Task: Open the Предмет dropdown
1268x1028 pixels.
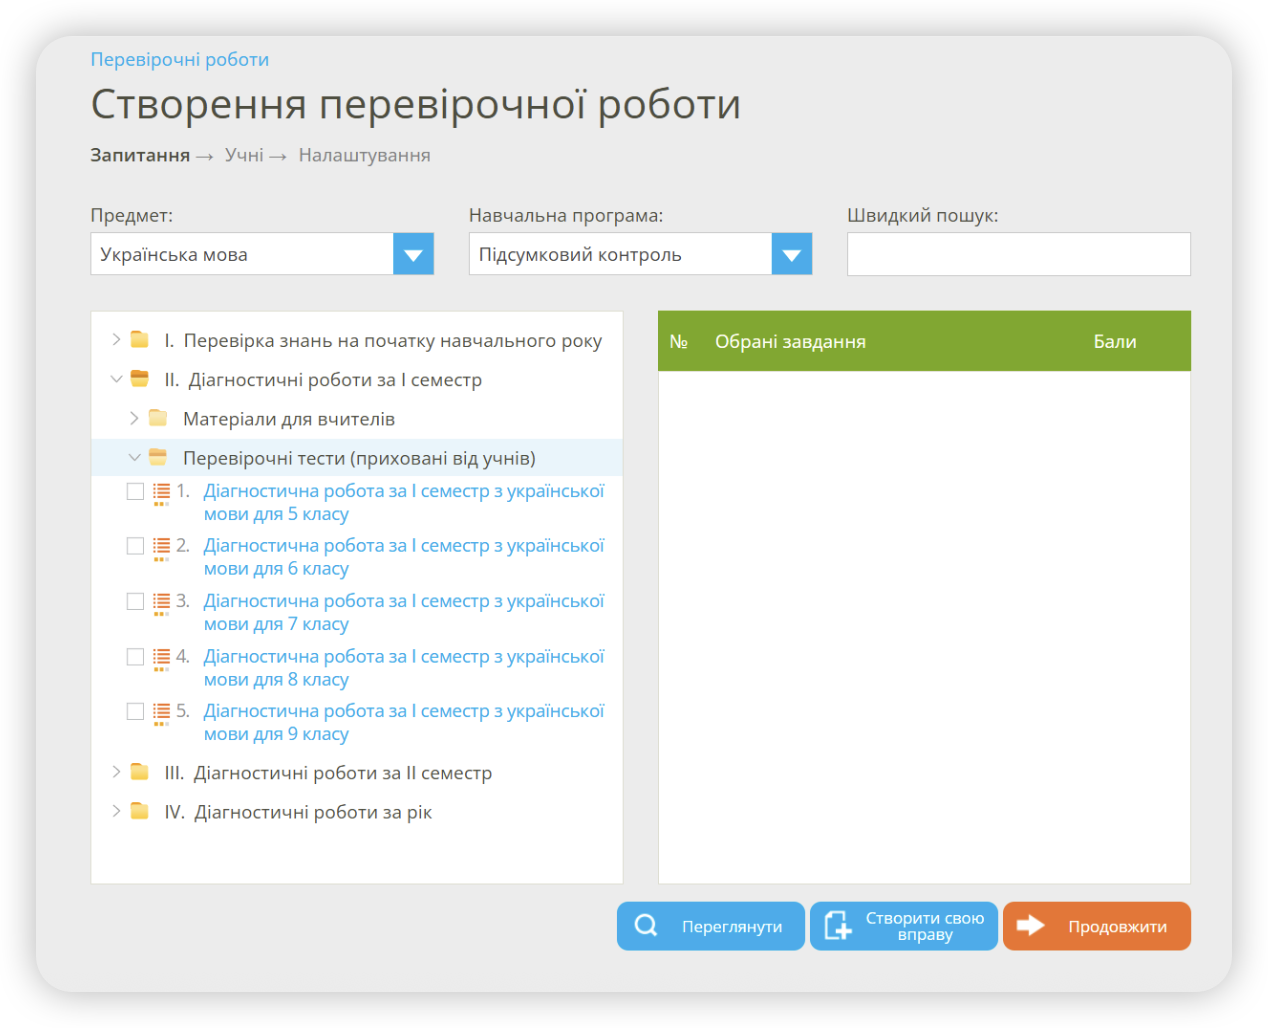Action: pos(413,253)
